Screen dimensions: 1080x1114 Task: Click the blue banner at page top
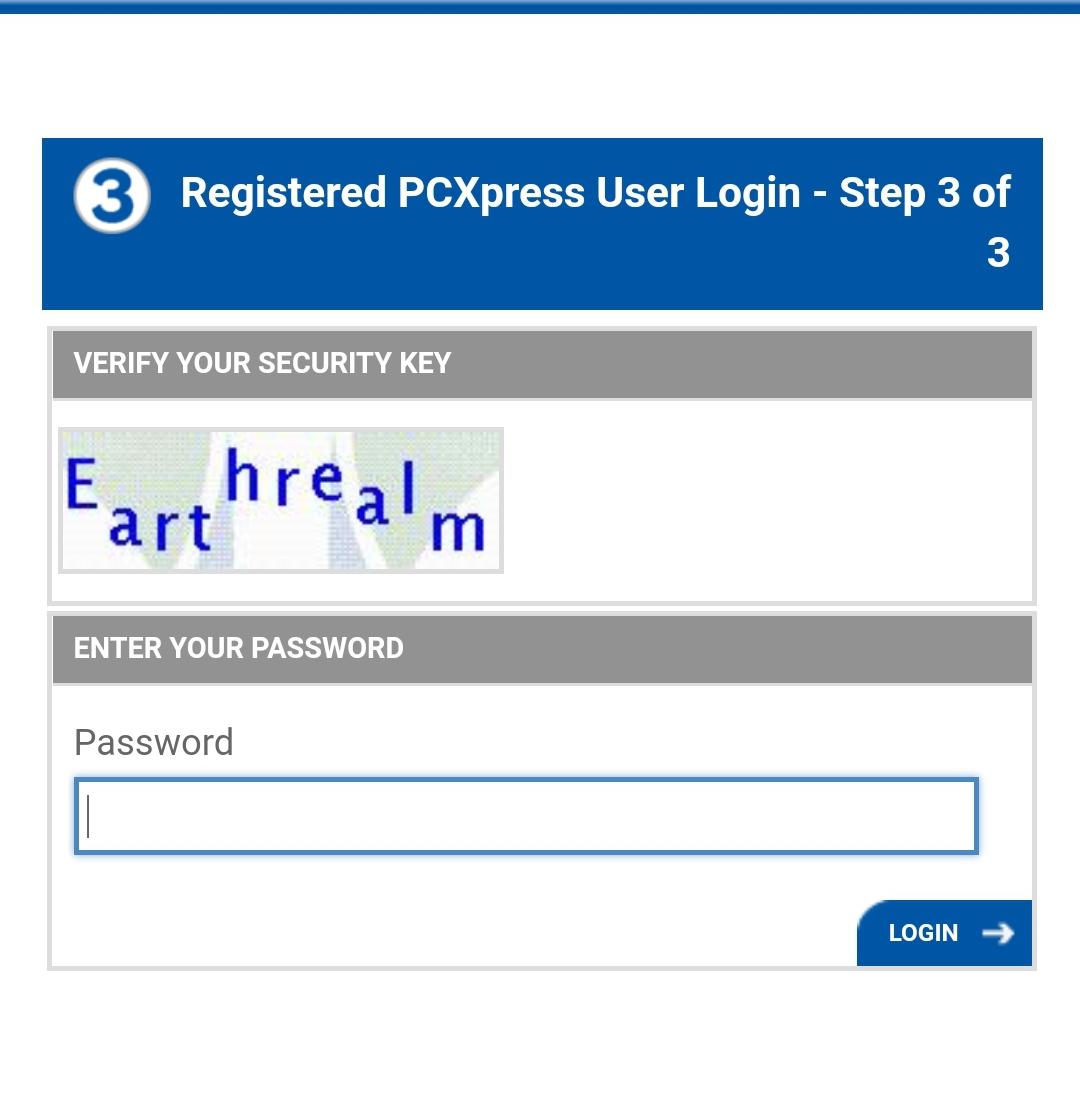[x=540, y=222]
